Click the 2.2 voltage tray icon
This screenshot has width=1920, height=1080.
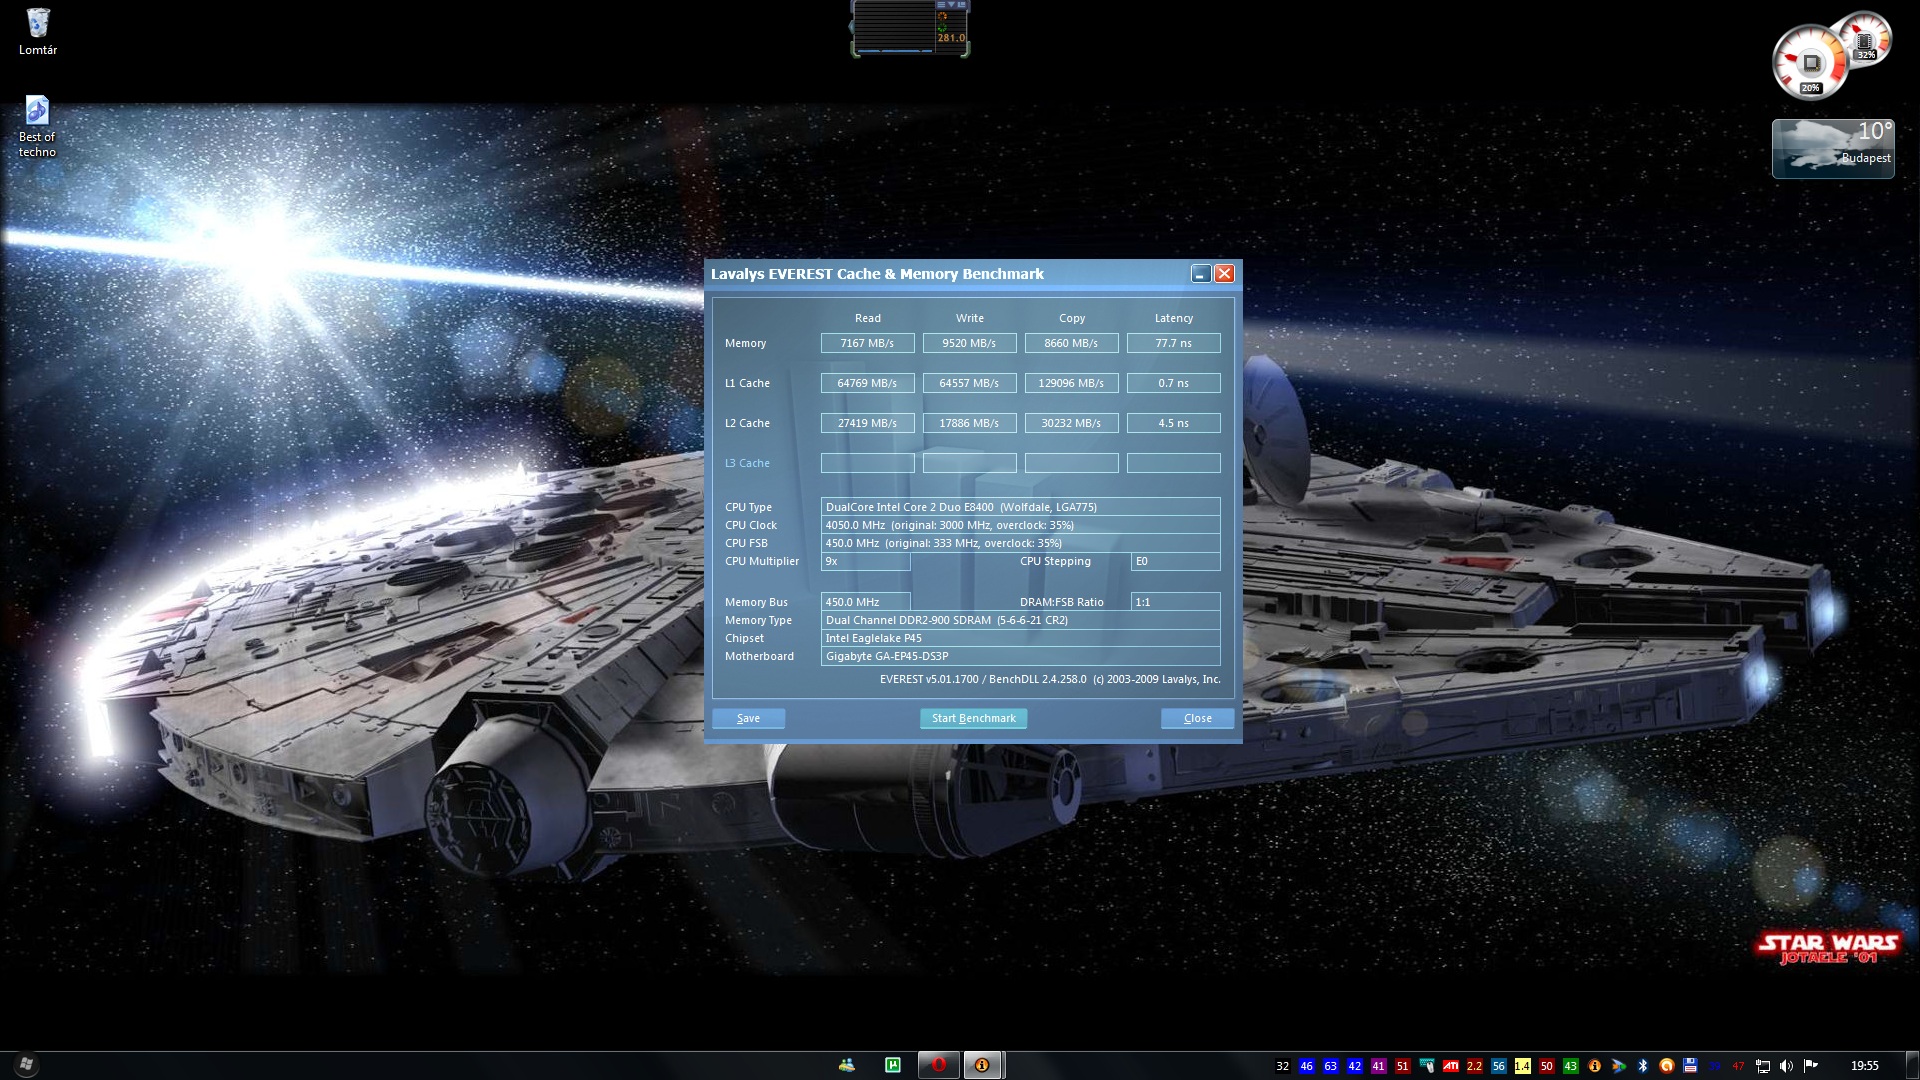(x=1475, y=1066)
